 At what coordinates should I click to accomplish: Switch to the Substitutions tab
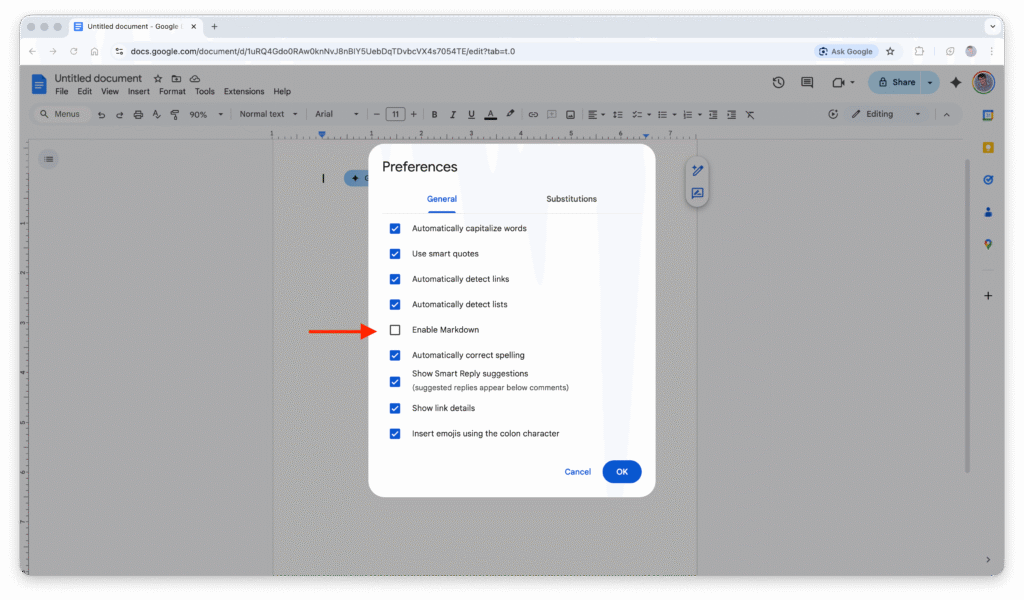(571, 199)
